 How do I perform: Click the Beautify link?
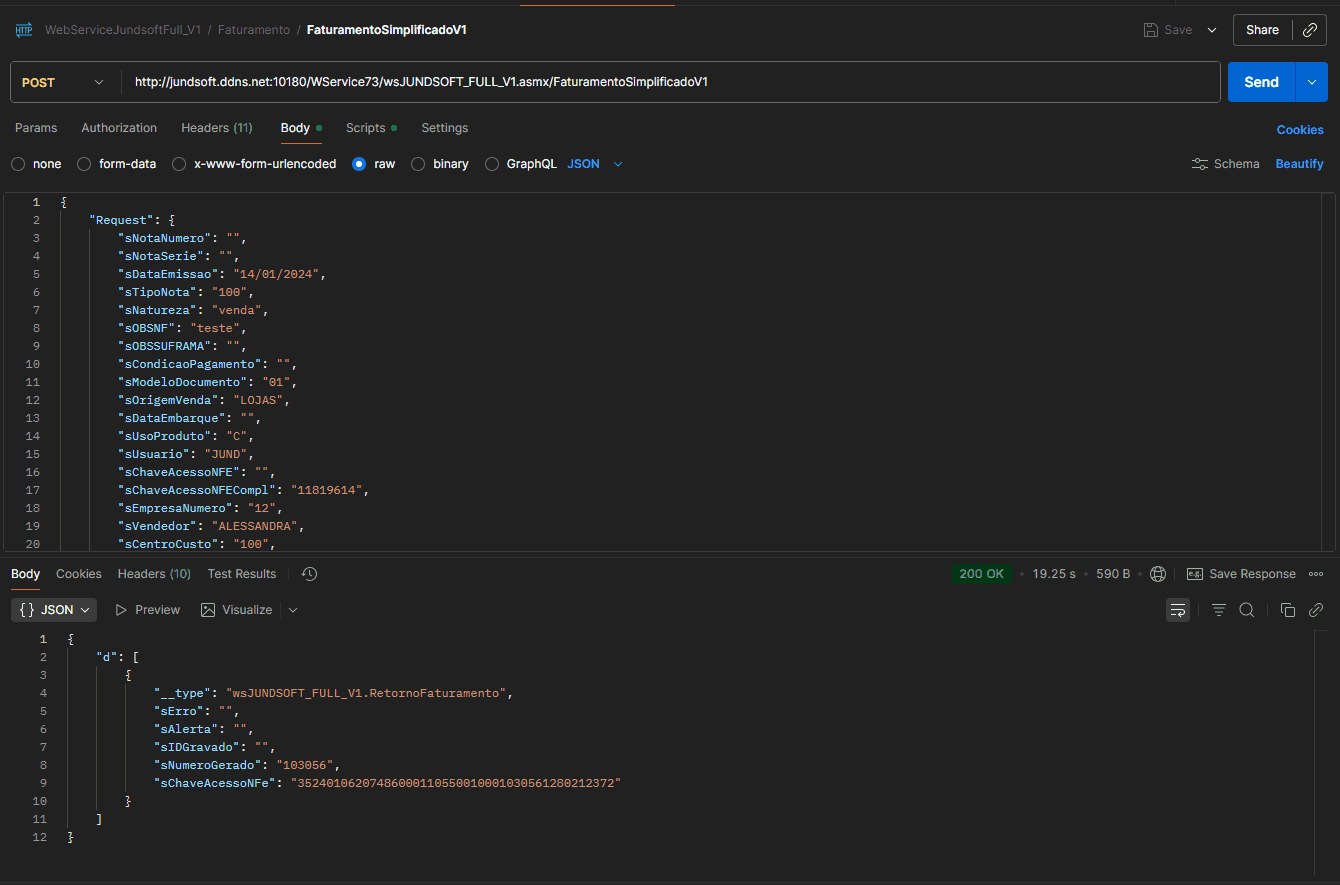(1299, 164)
